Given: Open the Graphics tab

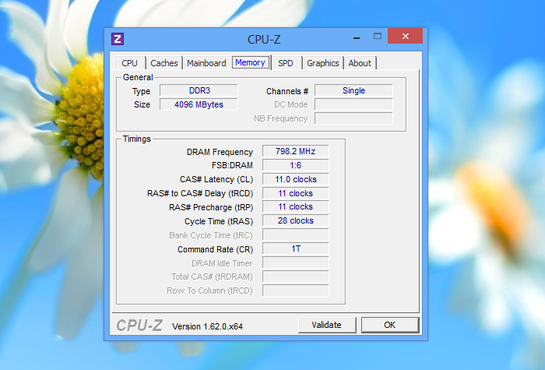Looking at the screenshot, I should click(x=323, y=63).
